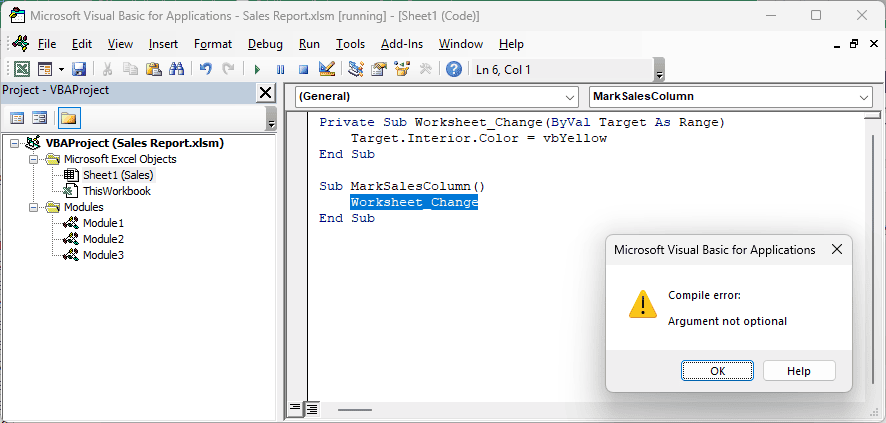886x423 pixels.
Task: Toggle Full Module View button
Action: 311,408
